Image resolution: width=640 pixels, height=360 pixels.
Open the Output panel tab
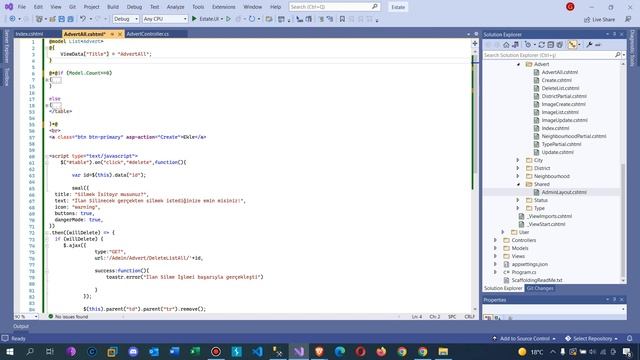pyautogui.click(x=21, y=327)
